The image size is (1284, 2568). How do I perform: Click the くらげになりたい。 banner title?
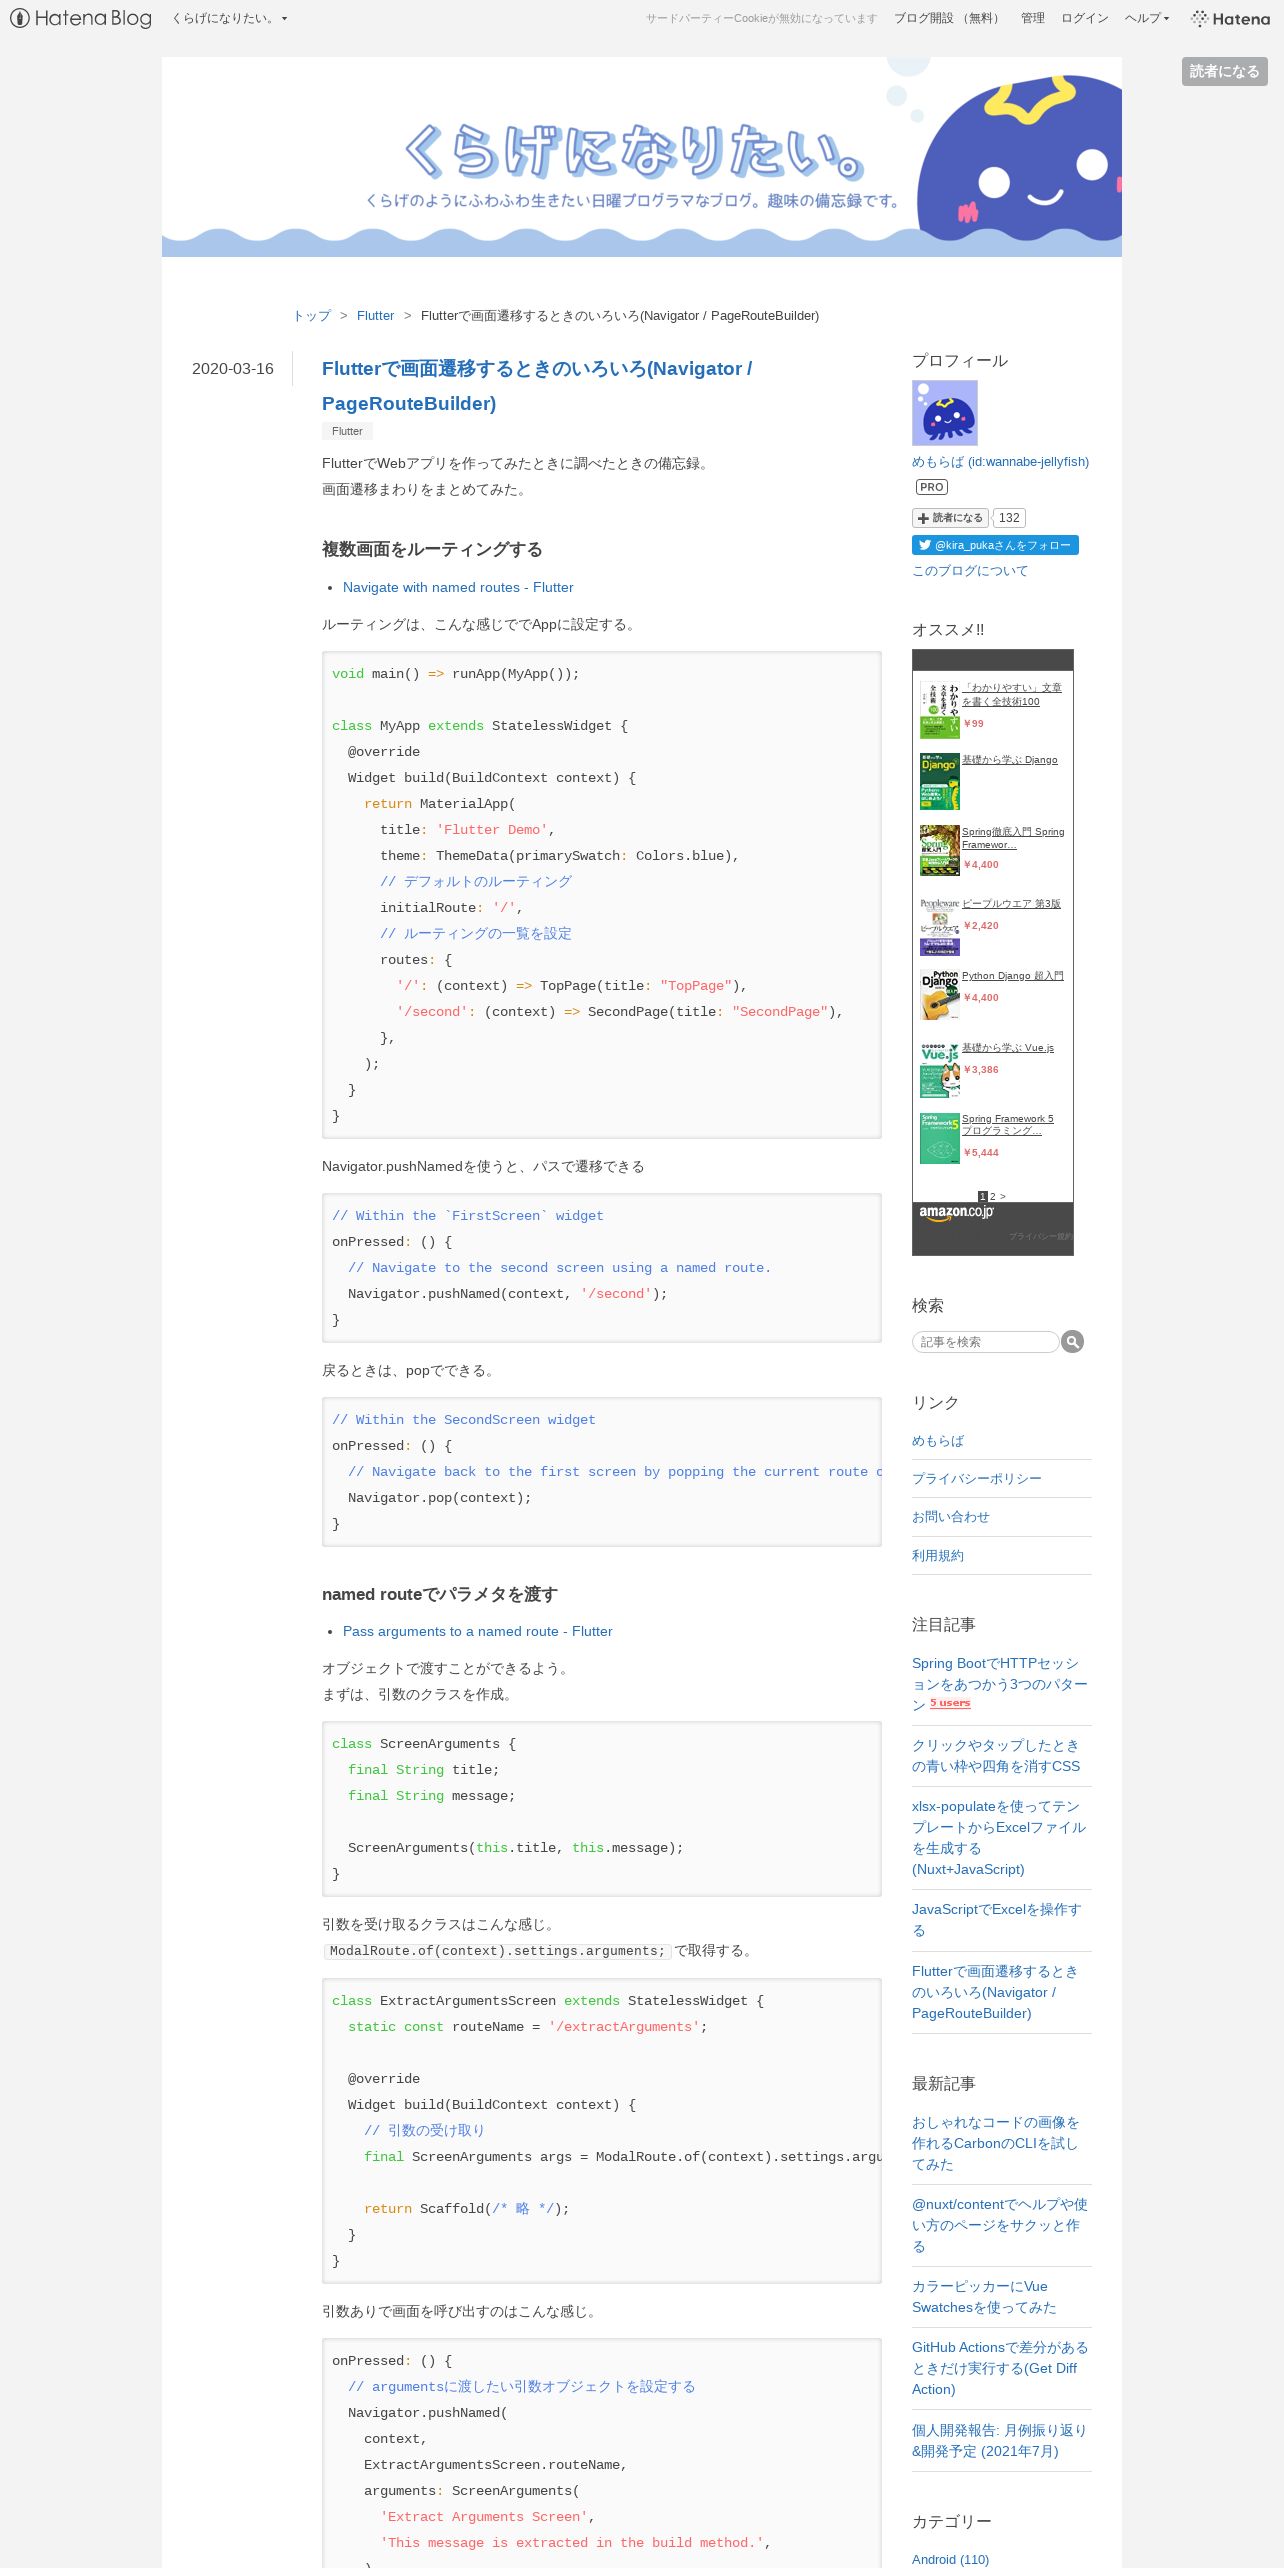634,150
